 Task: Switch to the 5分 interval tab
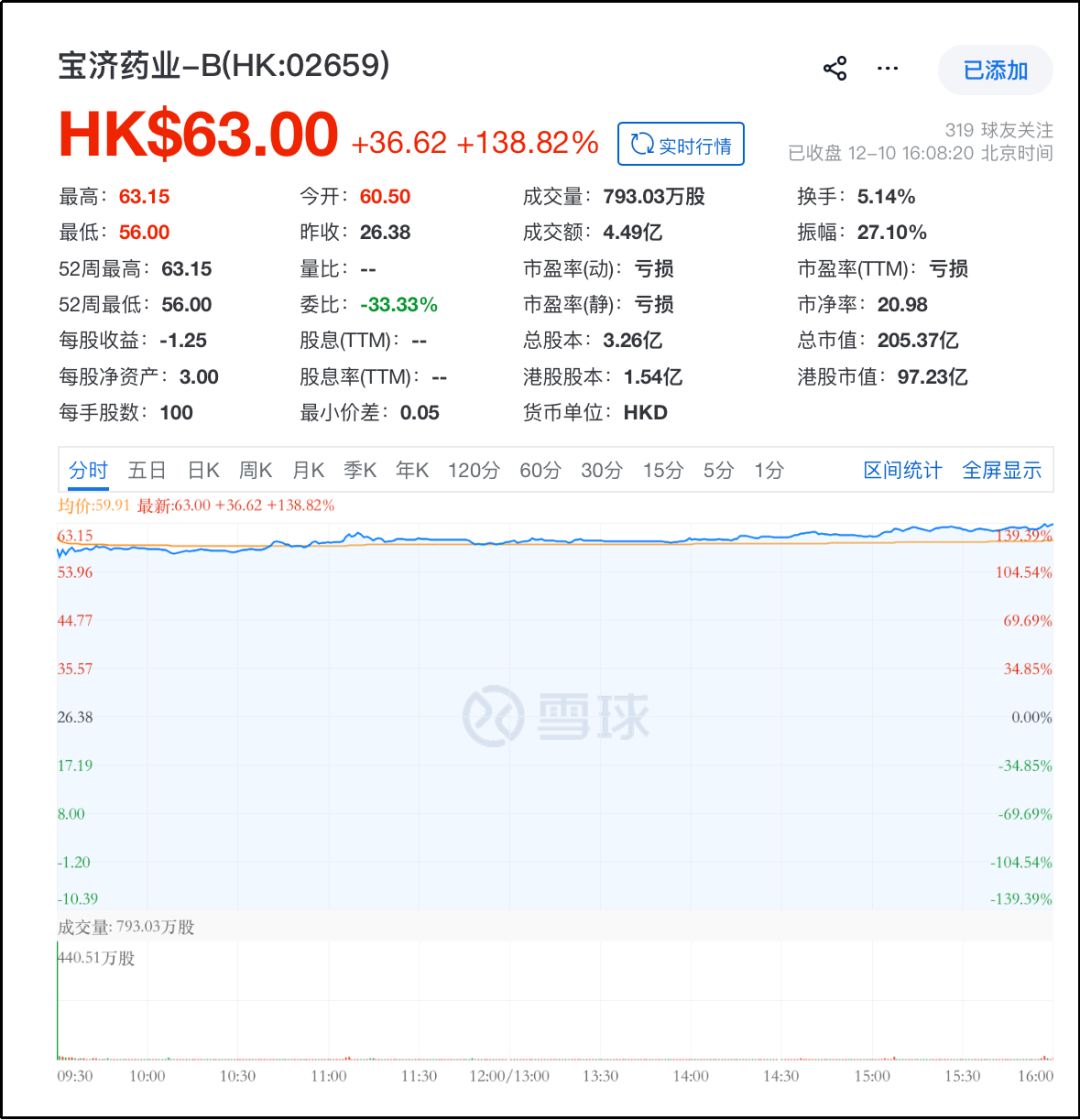pos(718,470)
